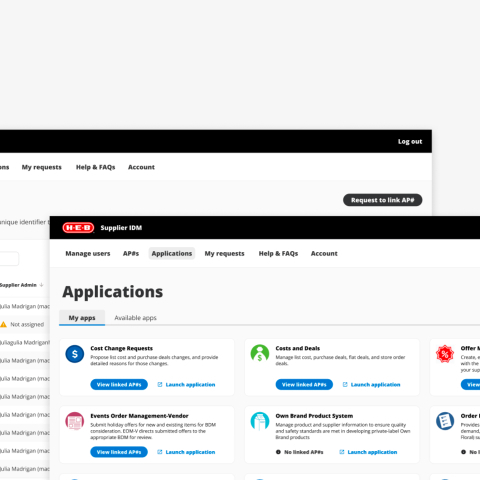Switch to the Available apps tab
Viewport: 480px width, 480px height.
[x=135, y=318]
